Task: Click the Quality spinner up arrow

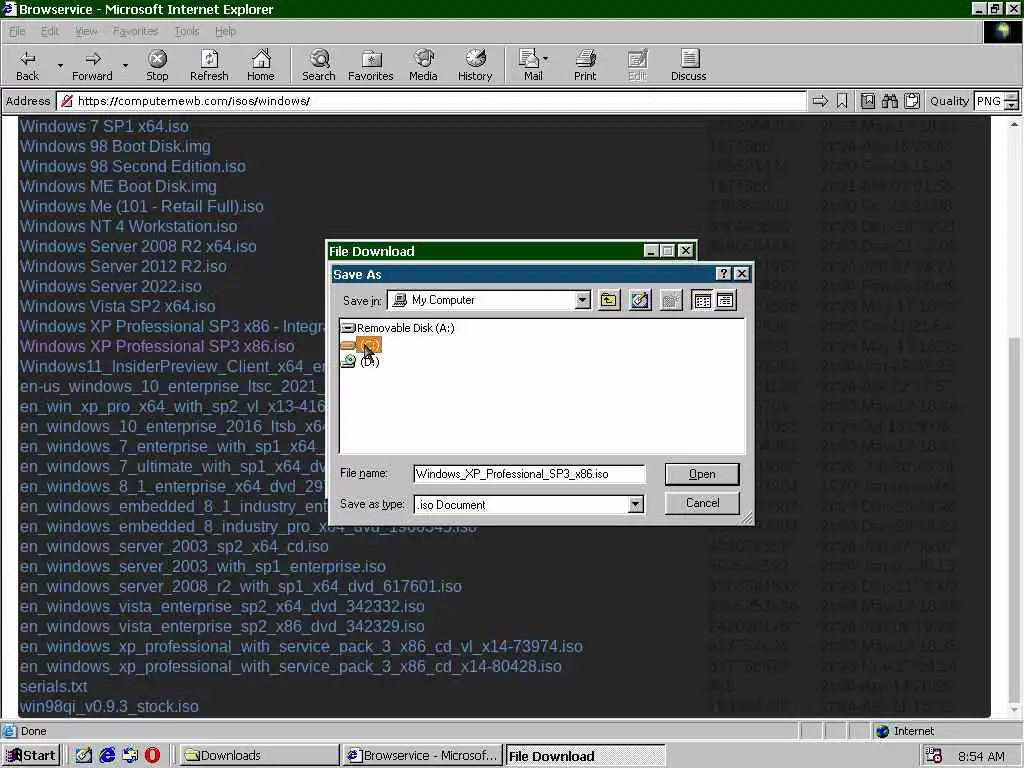Action: coord(1011,97)
